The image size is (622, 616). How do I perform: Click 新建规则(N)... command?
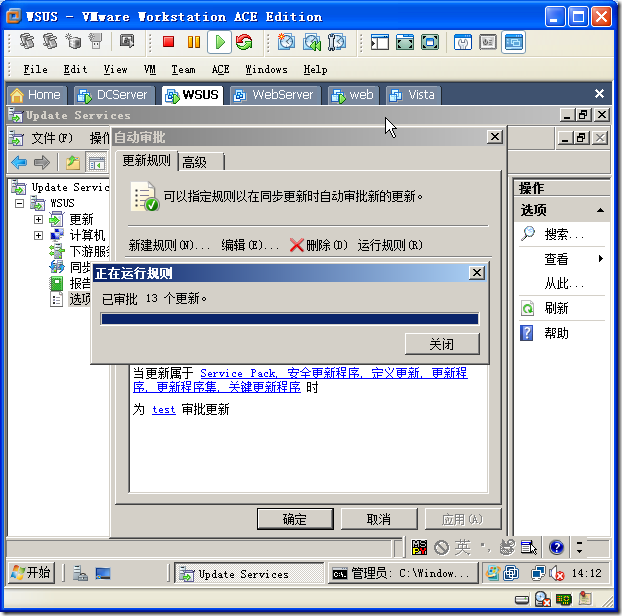pyautogui.click(x=169, y=245)
